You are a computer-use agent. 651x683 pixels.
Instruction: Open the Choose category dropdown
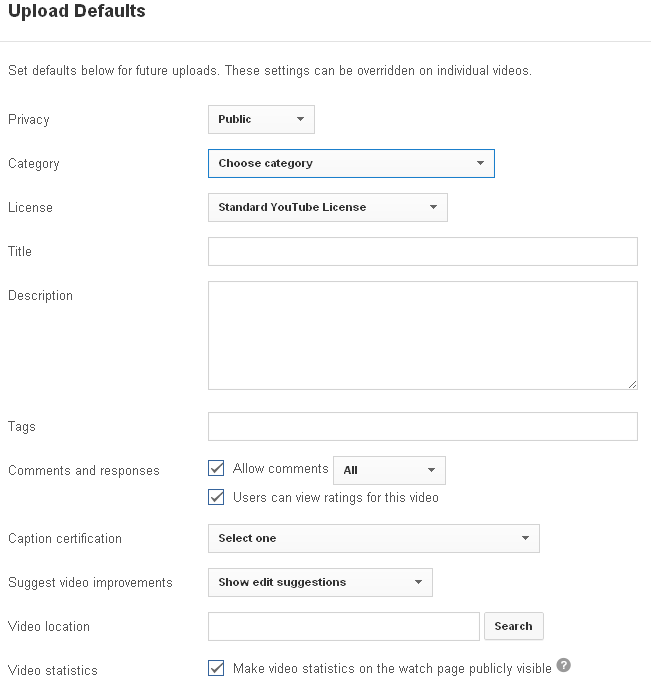coord(351,163)
